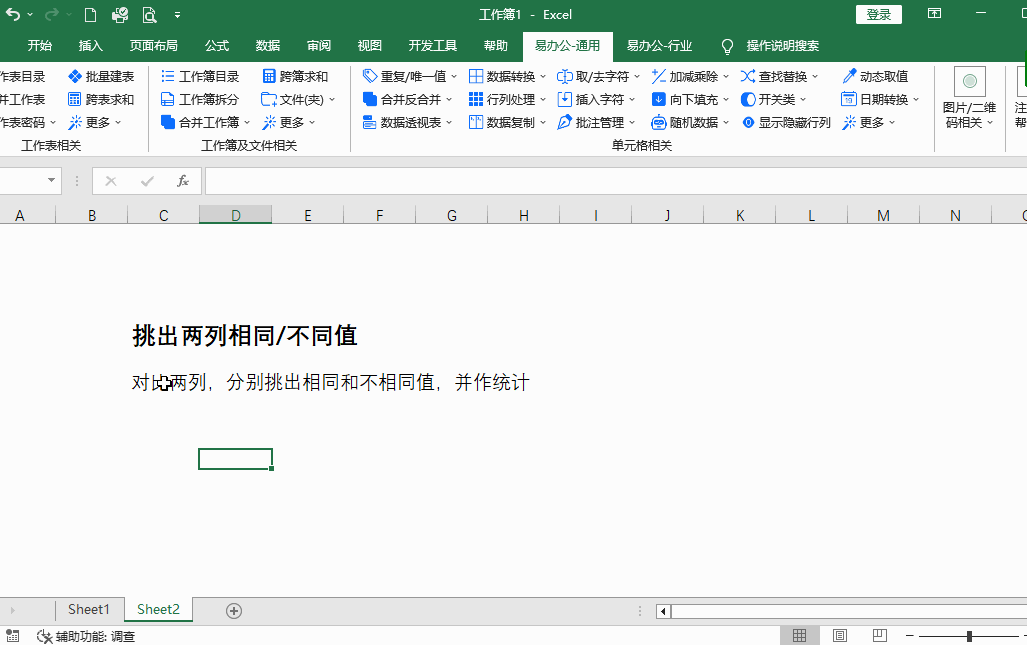Open 更多 menu in 工作表相关 group
Screen dimensions: 1027x645
95,122
